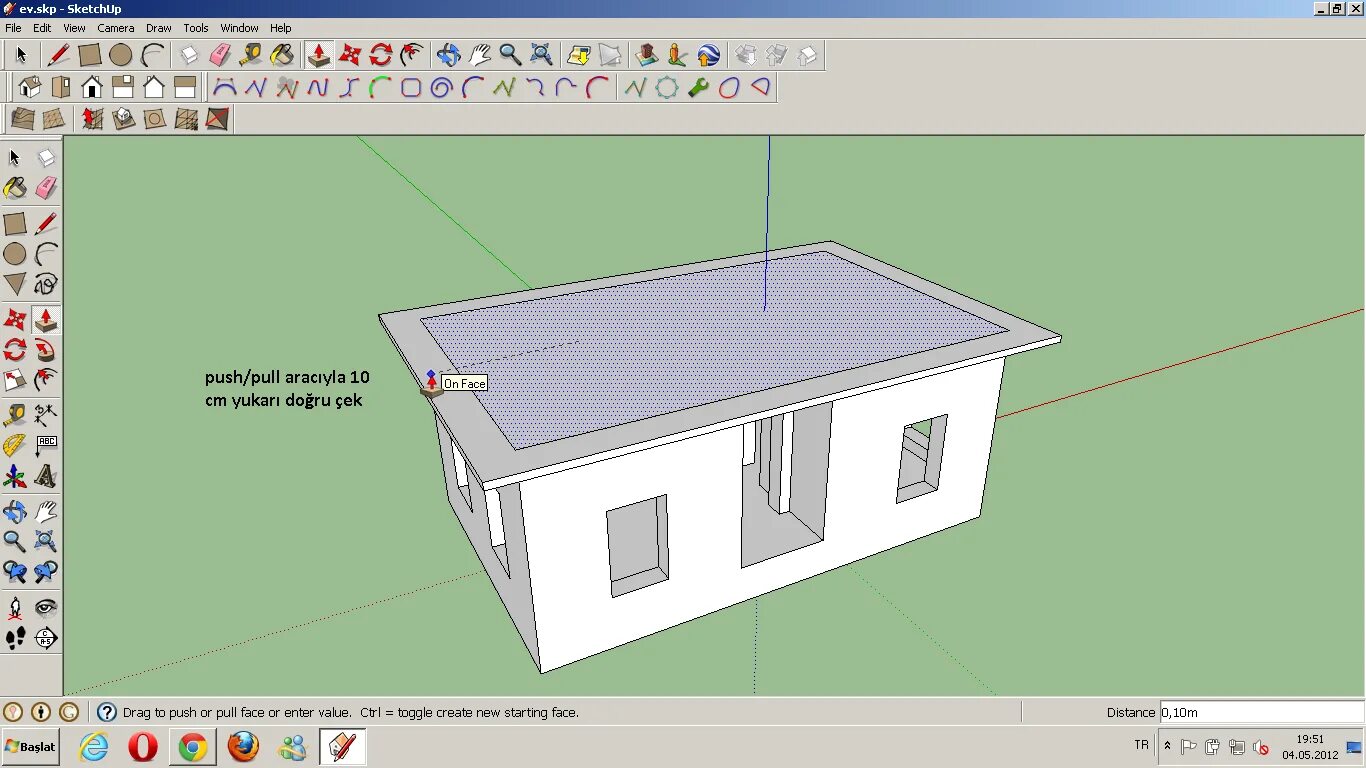Switch to Iso view

30,87
